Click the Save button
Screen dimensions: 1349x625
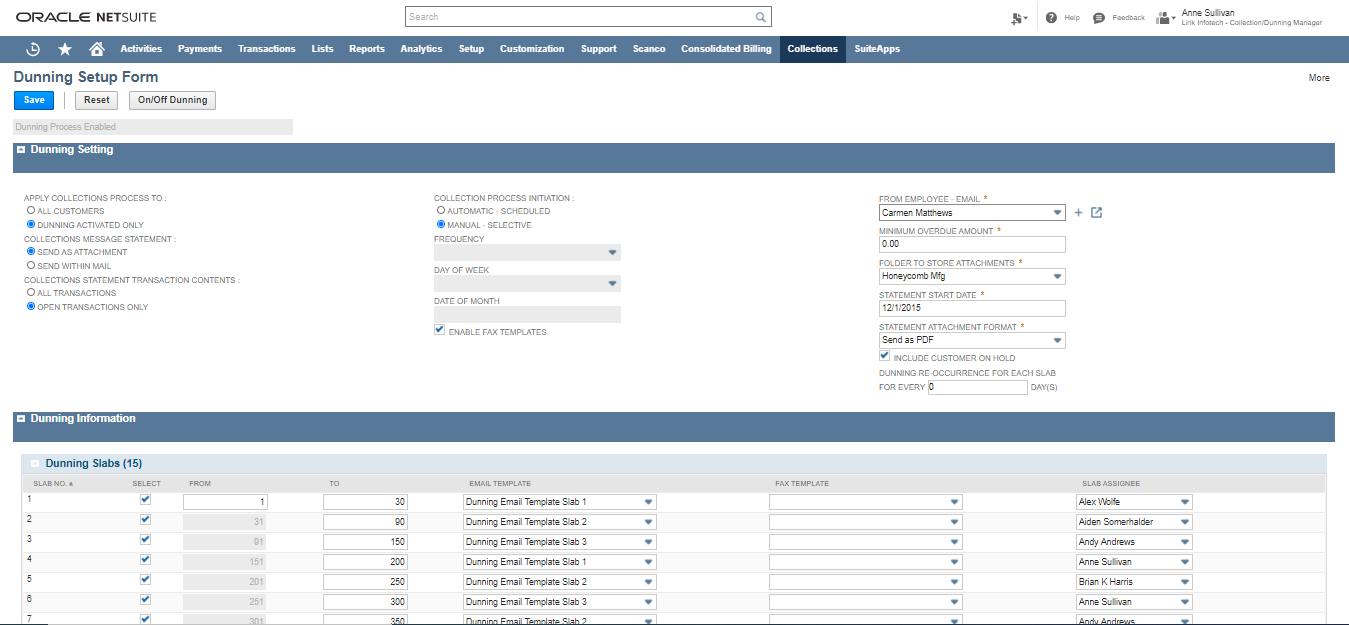34,100
